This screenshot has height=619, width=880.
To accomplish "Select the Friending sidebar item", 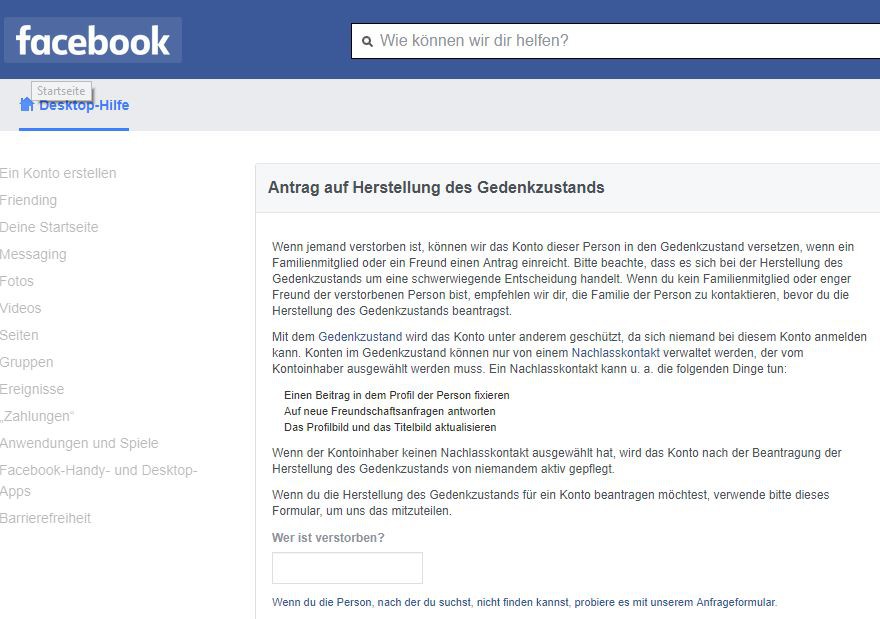I will (29, 200).
